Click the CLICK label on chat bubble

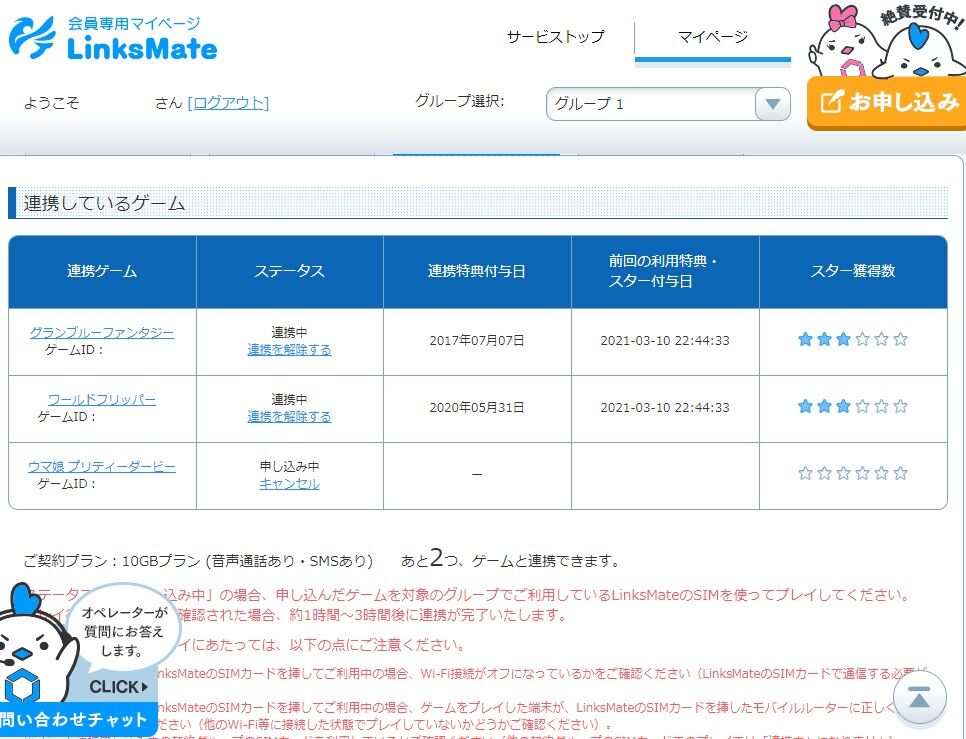(x=118, y=687)
